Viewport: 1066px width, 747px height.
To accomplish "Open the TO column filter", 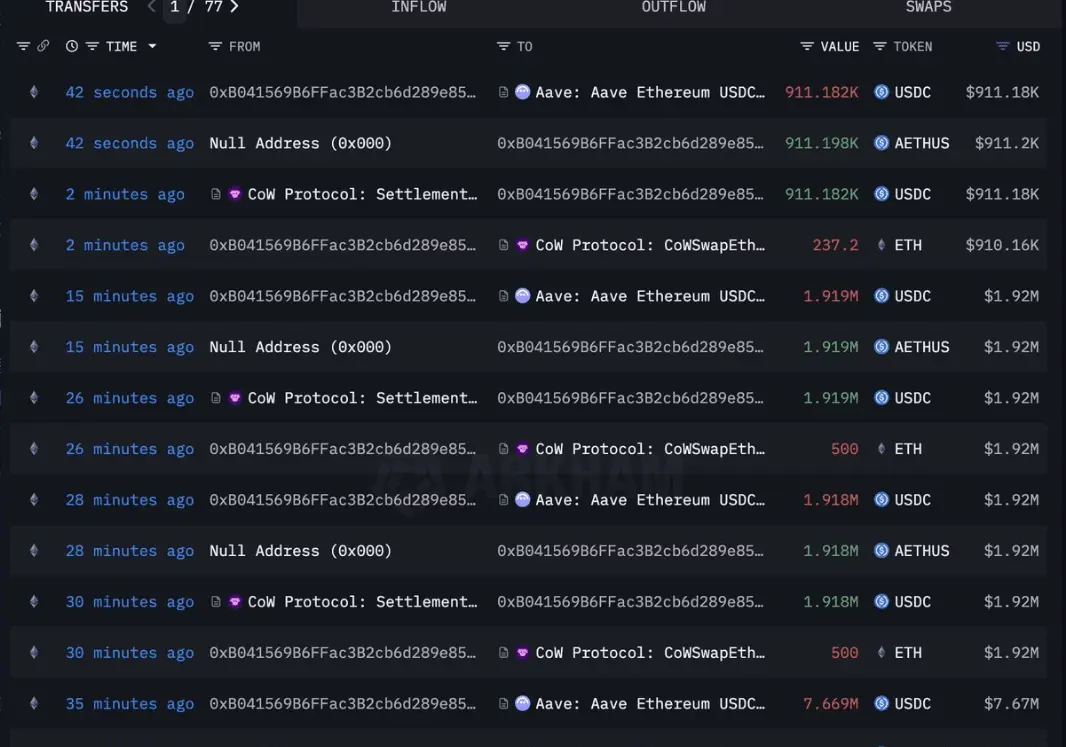I will tap(503, 46).
